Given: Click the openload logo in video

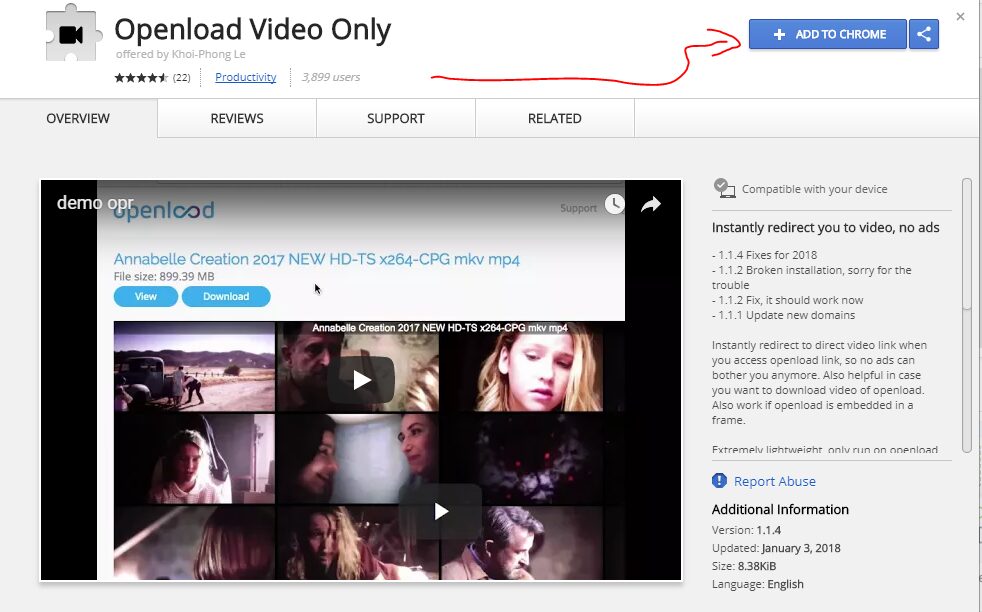Looking at the screenshot, I should tap(164, 210).
